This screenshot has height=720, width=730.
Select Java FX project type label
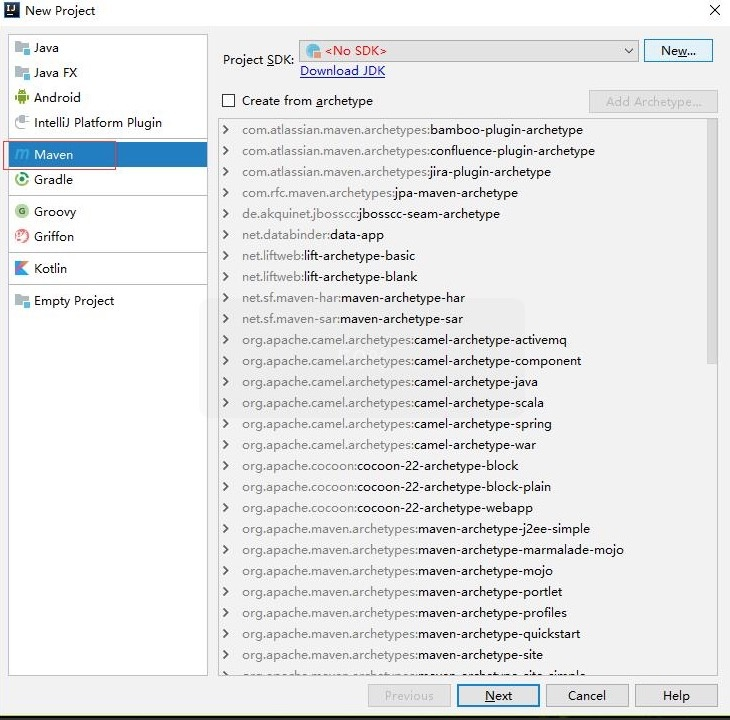pos(55,73)
